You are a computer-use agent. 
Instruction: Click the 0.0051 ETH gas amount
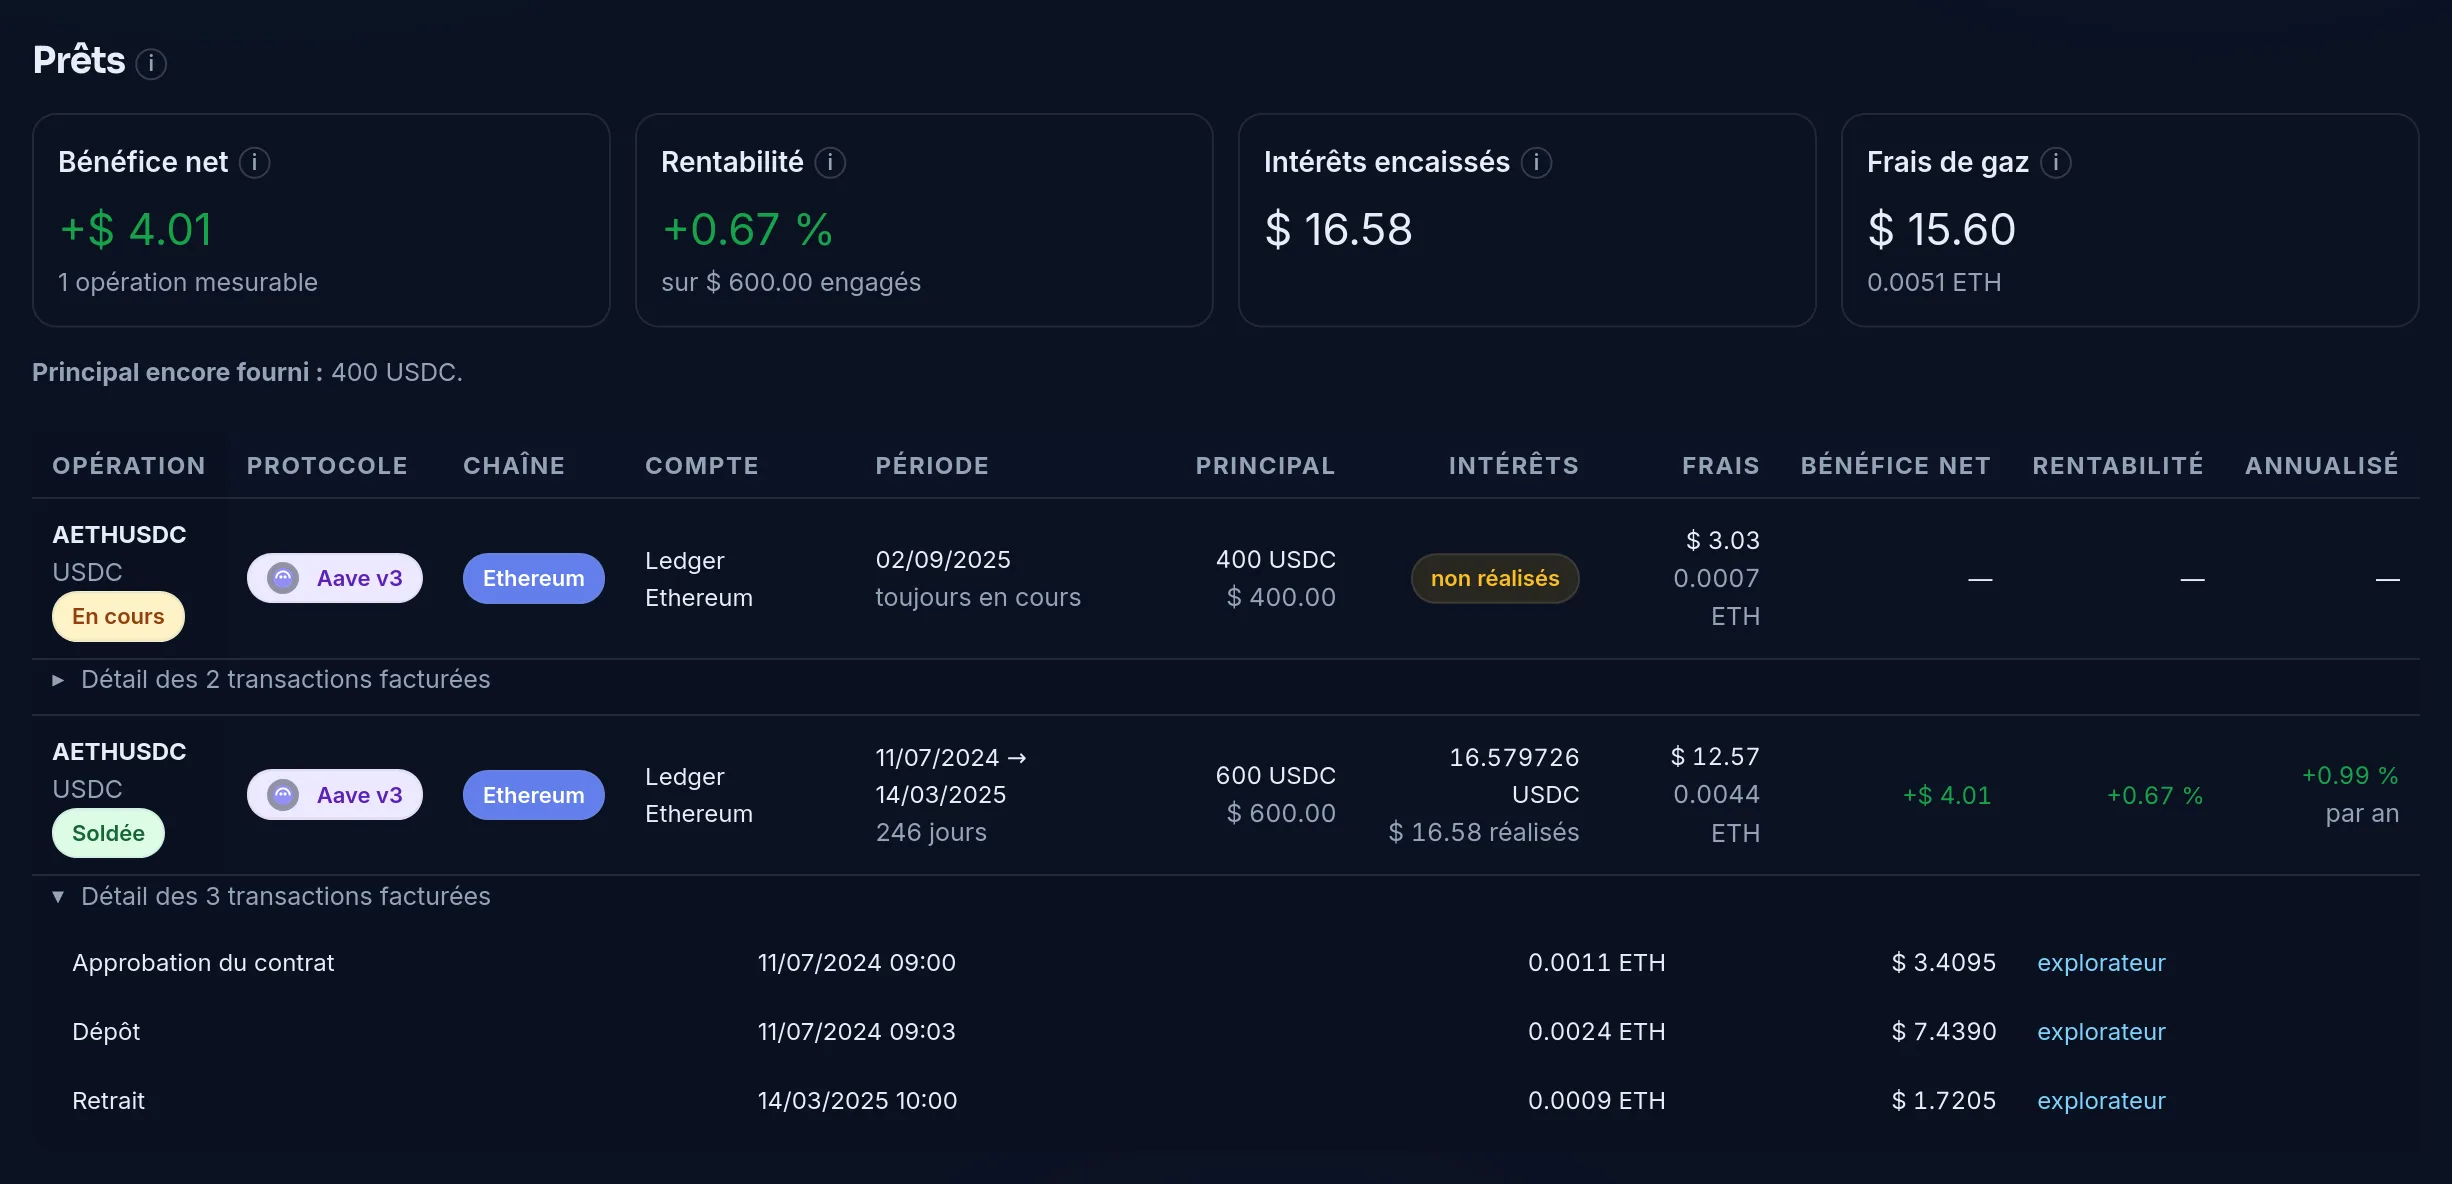[1934, 283]
